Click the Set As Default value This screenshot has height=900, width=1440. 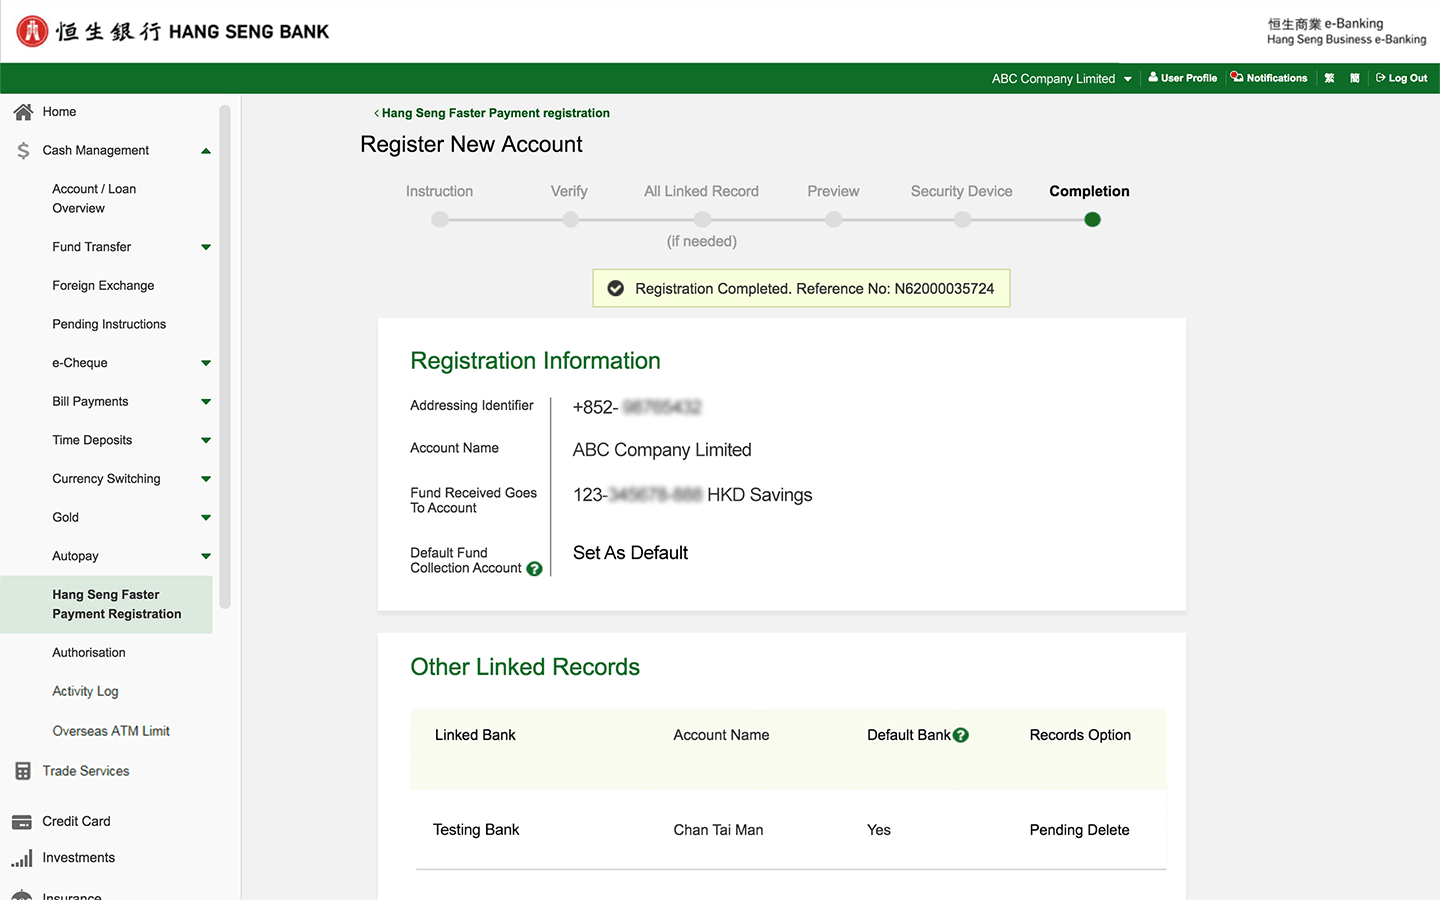click(630, 553)
